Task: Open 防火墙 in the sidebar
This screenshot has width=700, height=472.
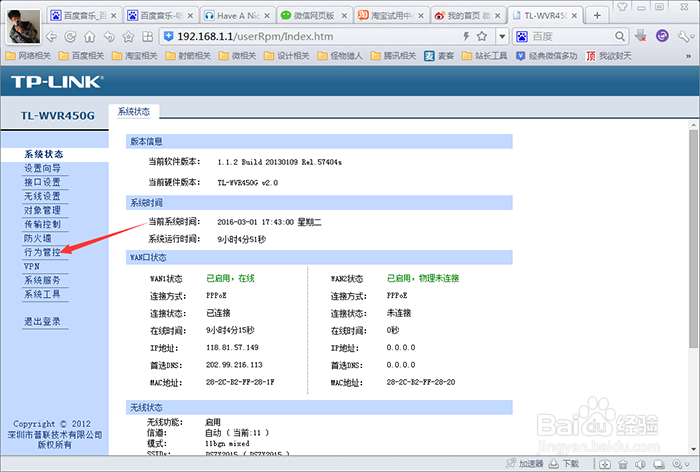Action: pos(38,238)
